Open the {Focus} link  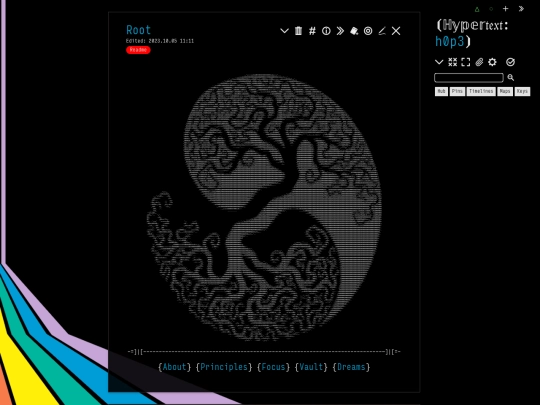click(273, 367)
